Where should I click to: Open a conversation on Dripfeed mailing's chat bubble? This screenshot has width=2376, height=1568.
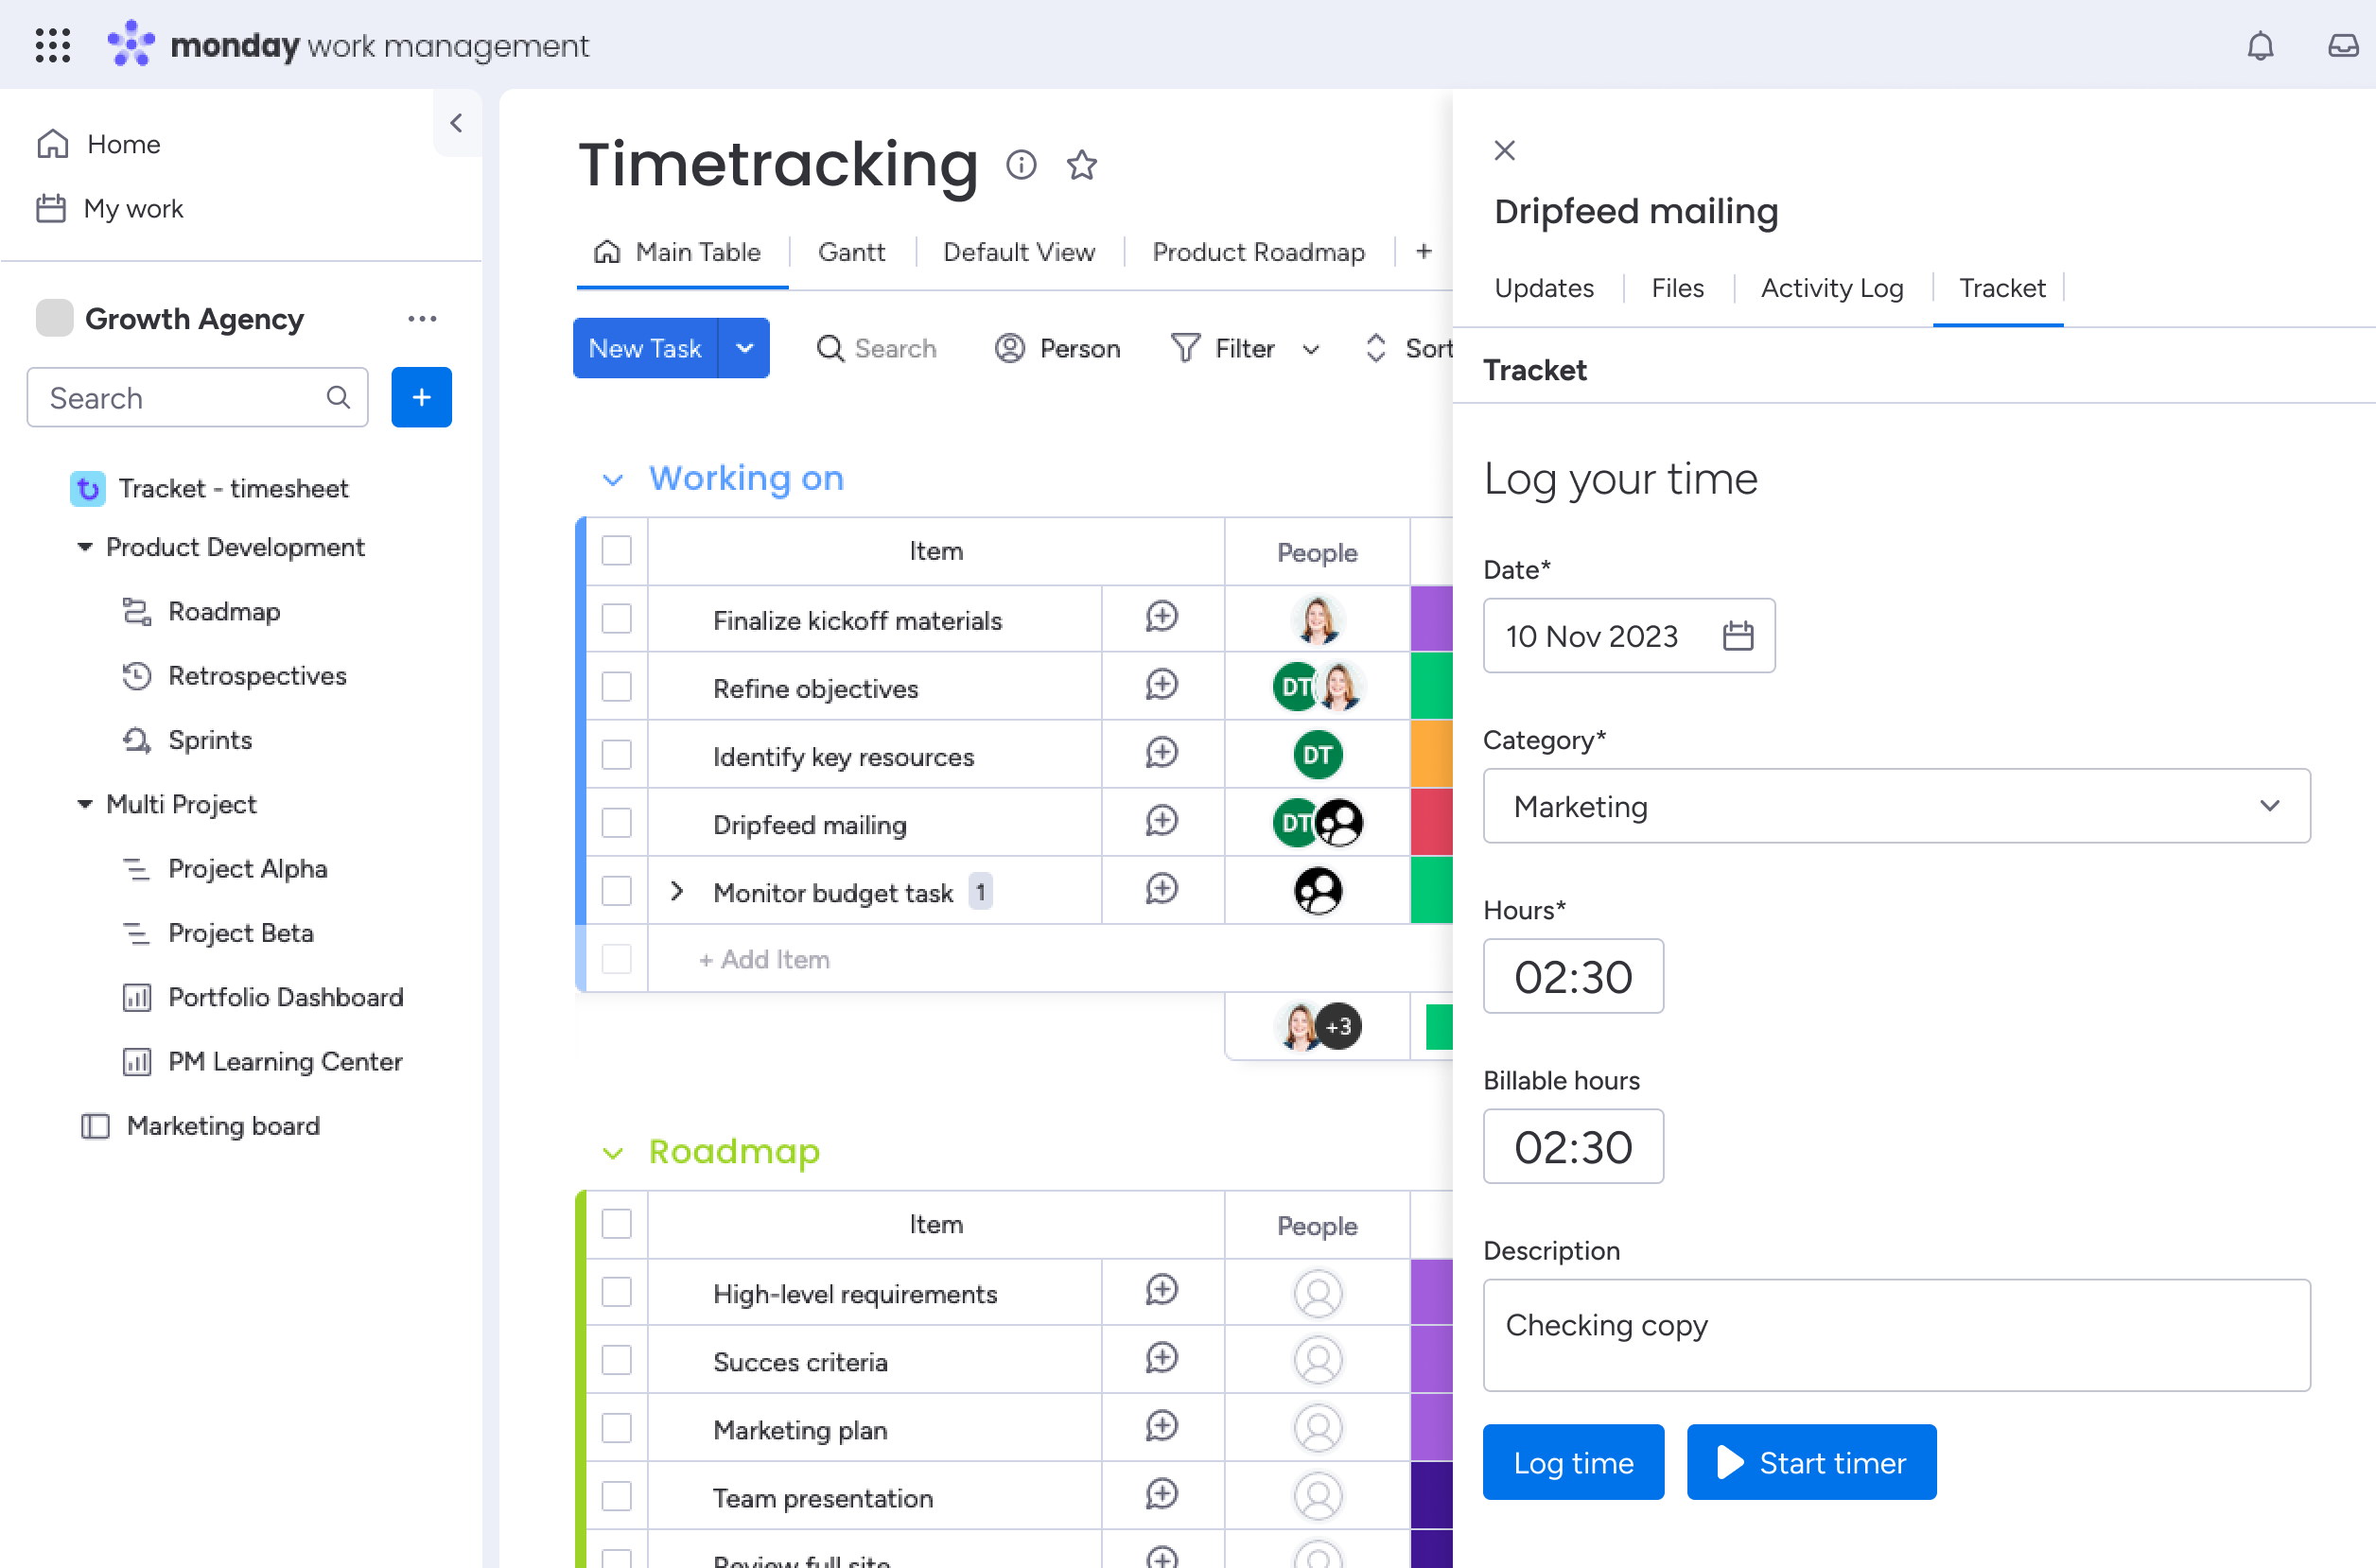pos(1161,822)
